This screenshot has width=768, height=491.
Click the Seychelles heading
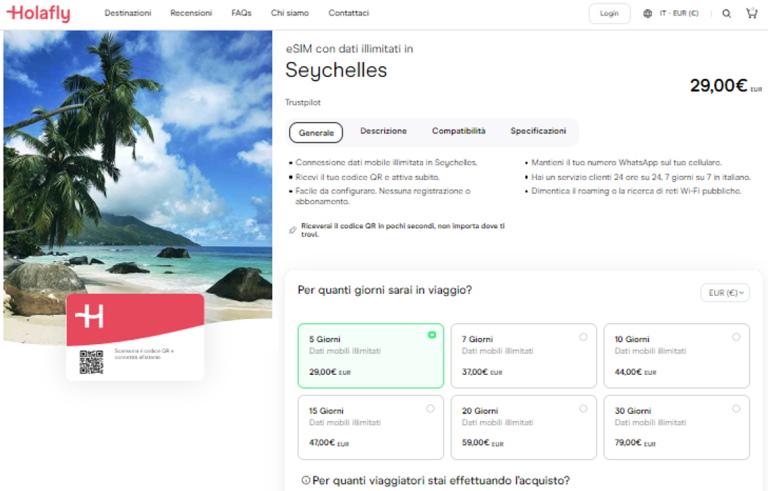(336, 70)
